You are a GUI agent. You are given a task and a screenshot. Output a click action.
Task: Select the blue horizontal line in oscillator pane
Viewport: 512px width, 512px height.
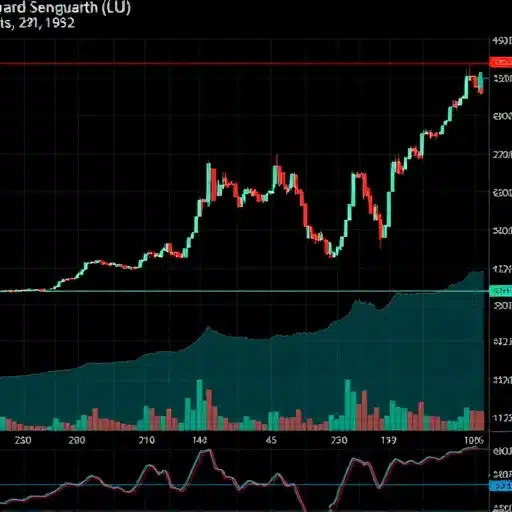(245, 485)
